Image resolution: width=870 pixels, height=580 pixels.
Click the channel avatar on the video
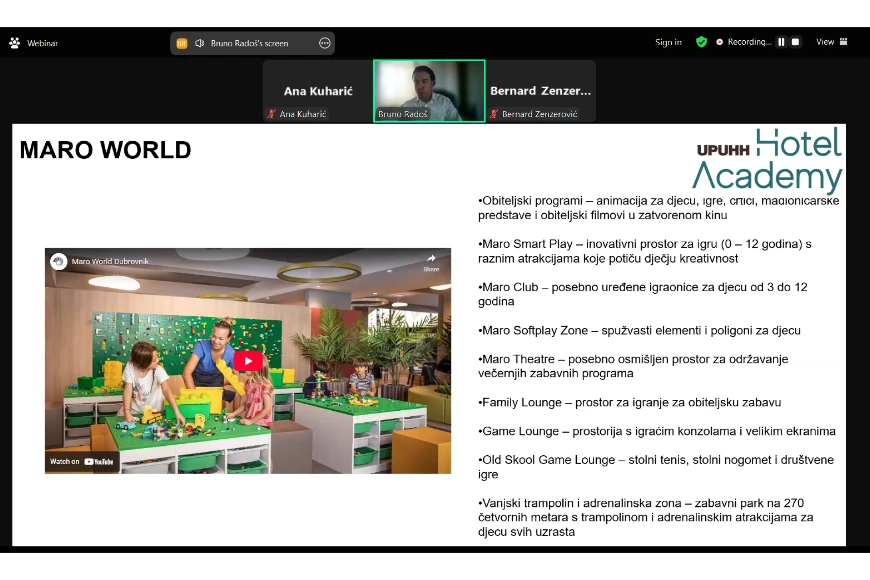(59, 261)
